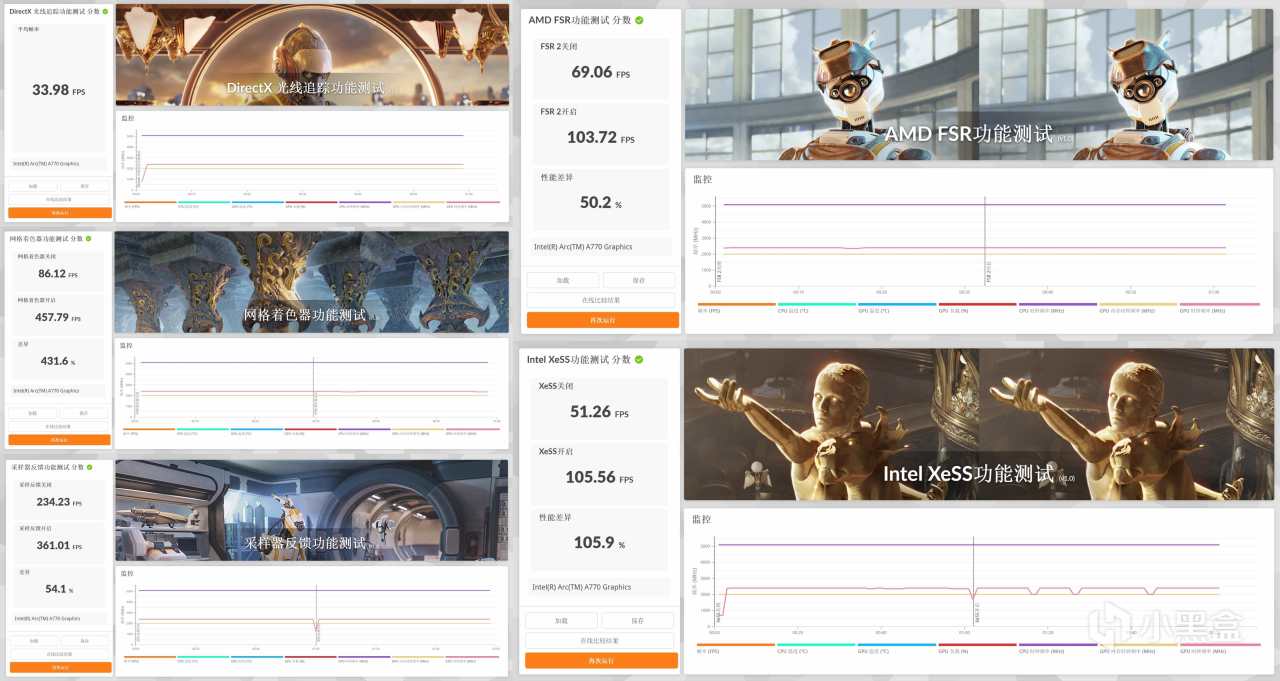Click load button in sampler feedback panel
This screenshot has height=681, width=1280.
[x=33, y=640]
